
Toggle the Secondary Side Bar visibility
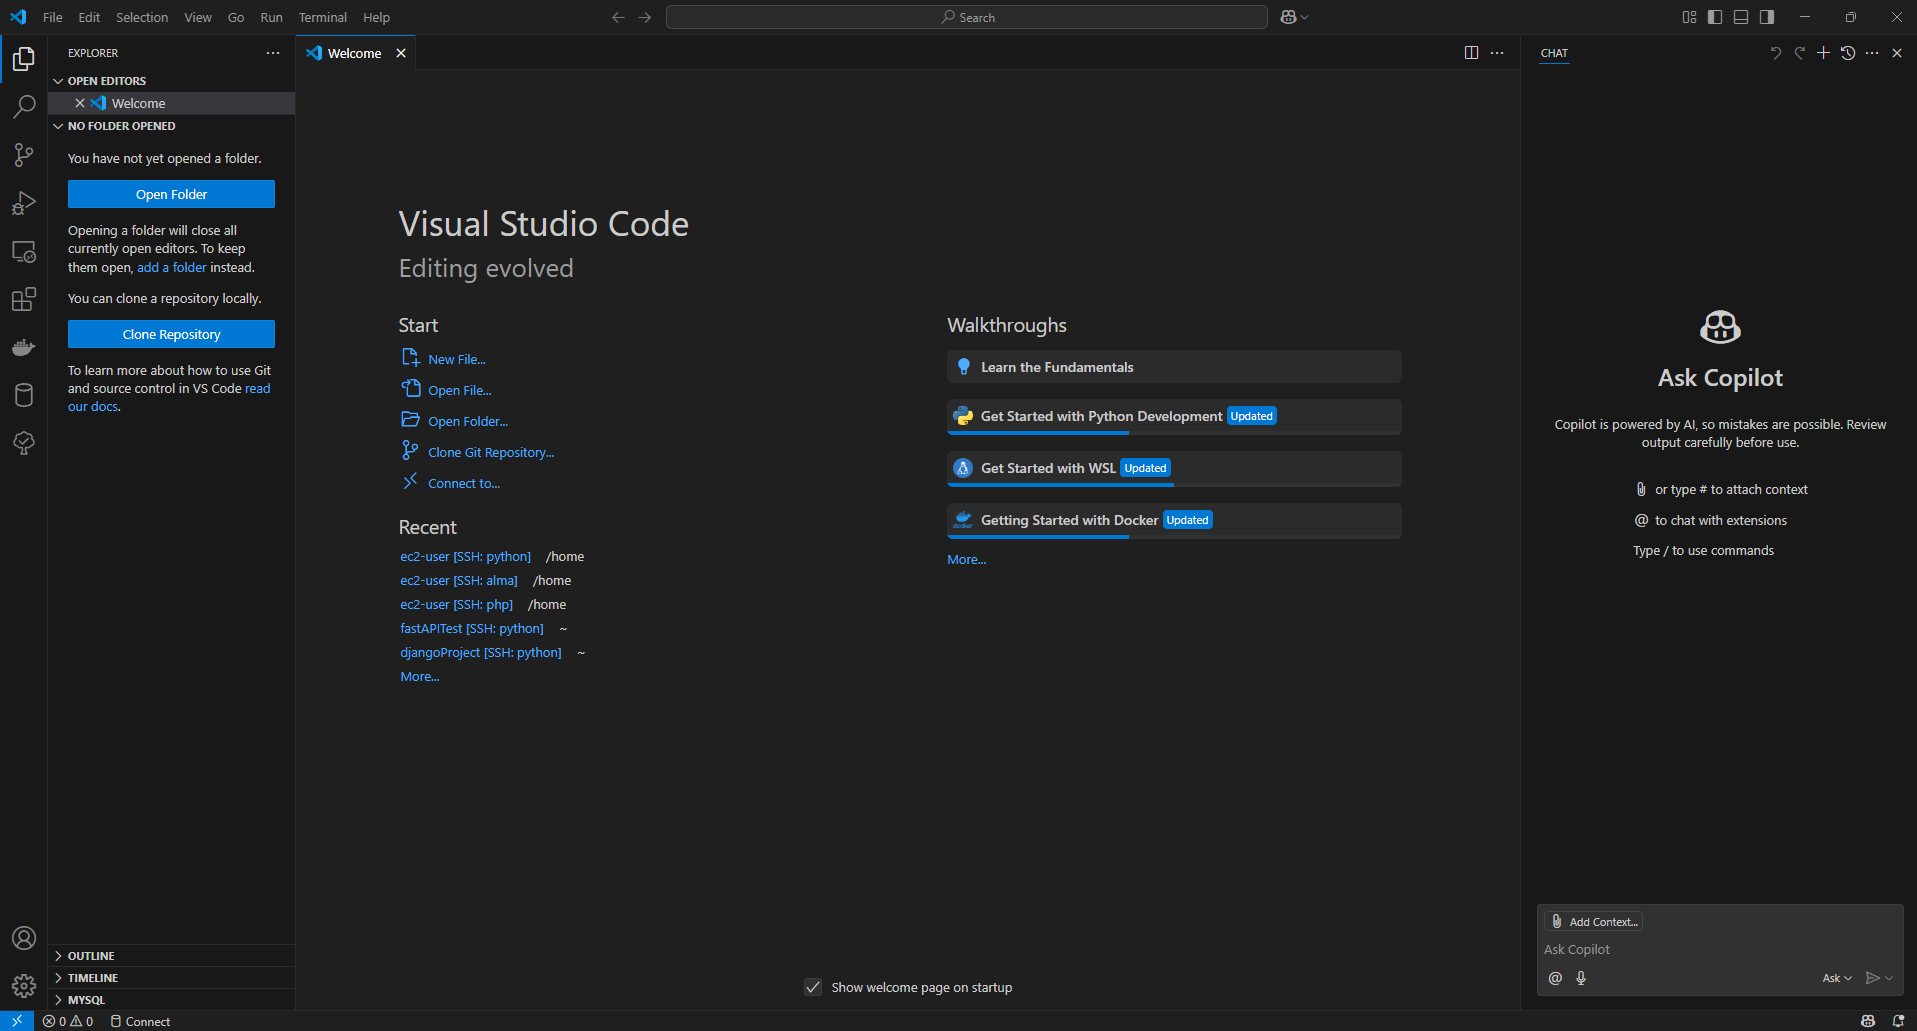1767,17
